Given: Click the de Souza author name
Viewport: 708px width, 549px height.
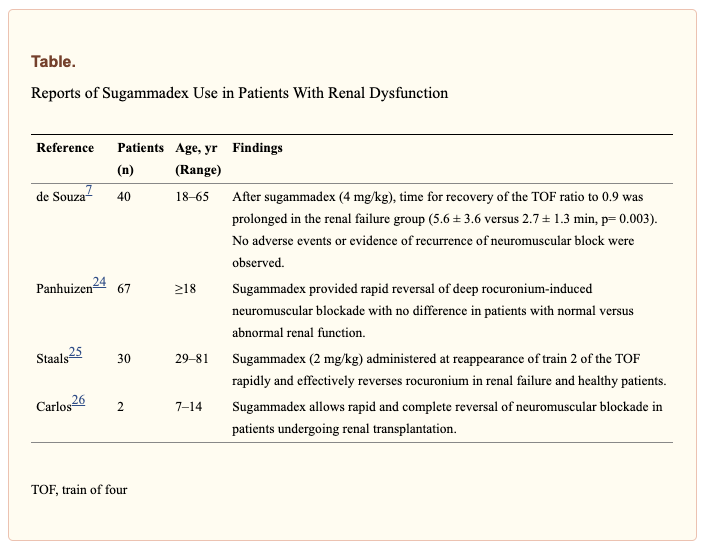Looking at the screenshot, I should pos(58,196).
